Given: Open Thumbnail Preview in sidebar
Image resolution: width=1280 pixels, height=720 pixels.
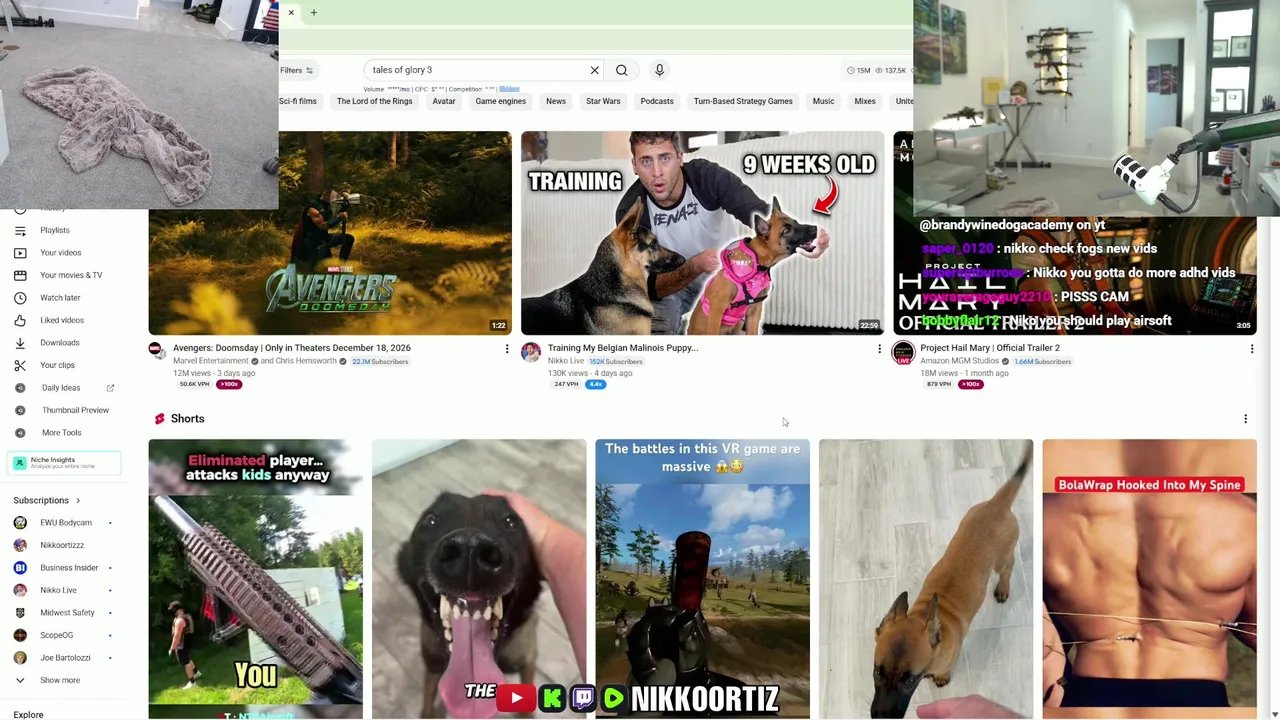Looking at the screenshot, I should pyautogui.click(x=75, y=410).
